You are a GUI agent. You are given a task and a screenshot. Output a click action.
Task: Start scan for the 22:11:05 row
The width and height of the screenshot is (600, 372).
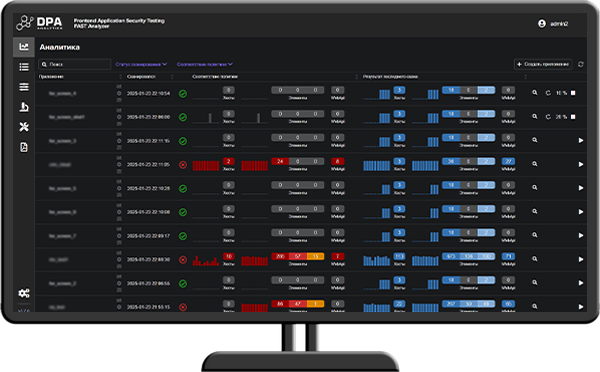(581, 164)
